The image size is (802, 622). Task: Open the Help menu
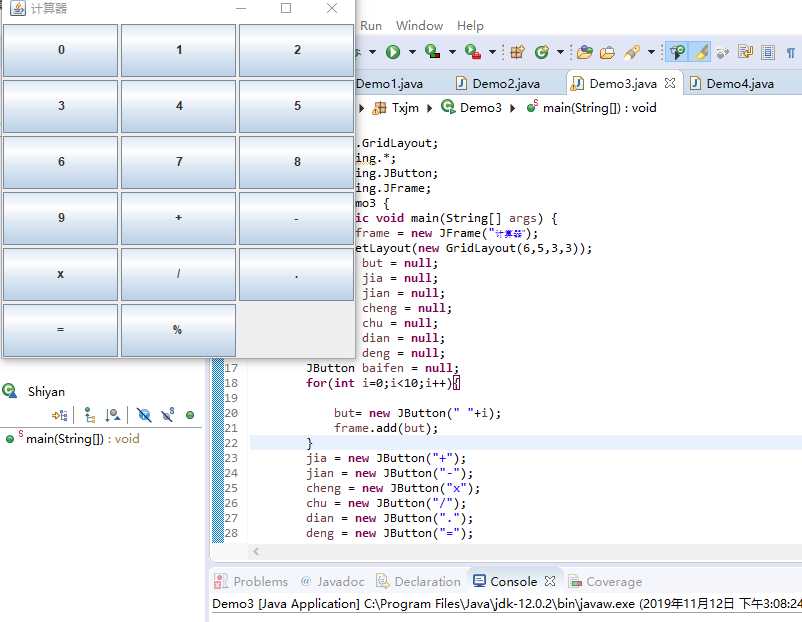coord(470,26)
